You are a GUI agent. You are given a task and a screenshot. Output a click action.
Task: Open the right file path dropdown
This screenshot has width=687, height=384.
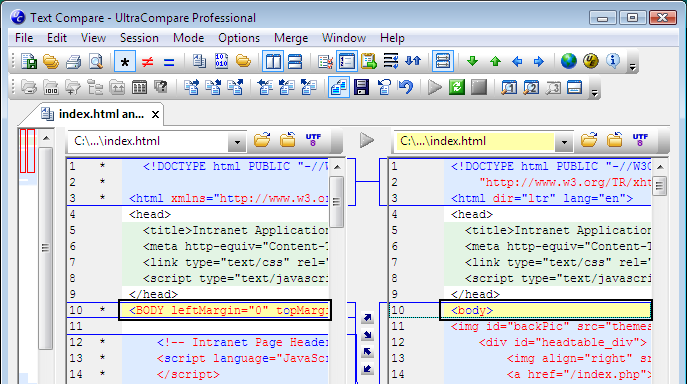tap(564, 142)
